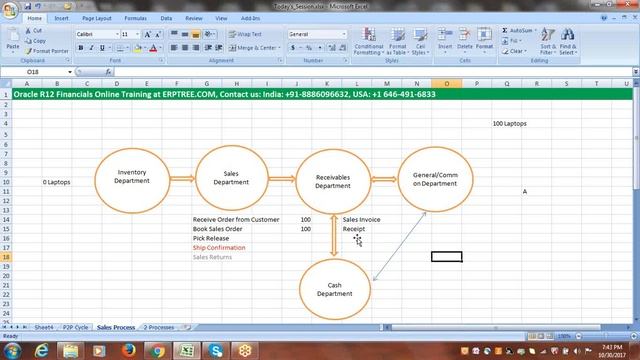640x360 pixels.
Task: Increase font size with Grow Font
Action: point(147,34)
